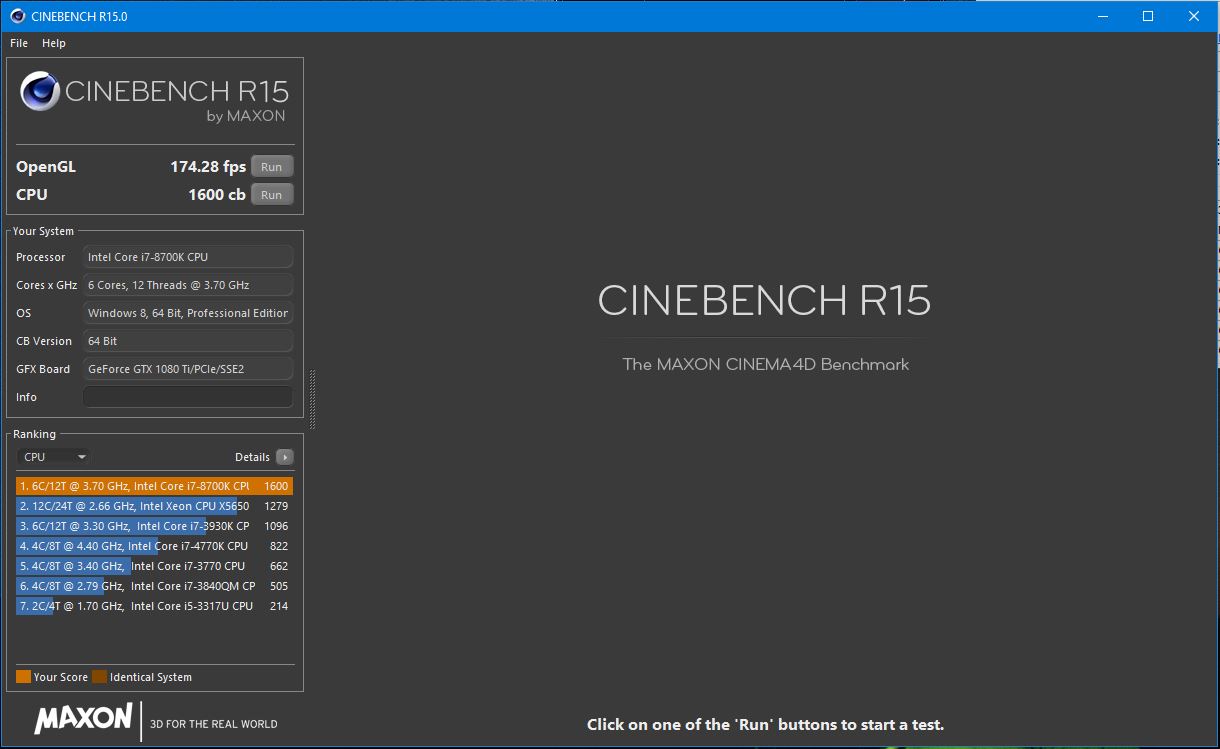Click the orange Your Score legend swatch
Screen dimensions: 1220x749
click(x=24, y=677)
